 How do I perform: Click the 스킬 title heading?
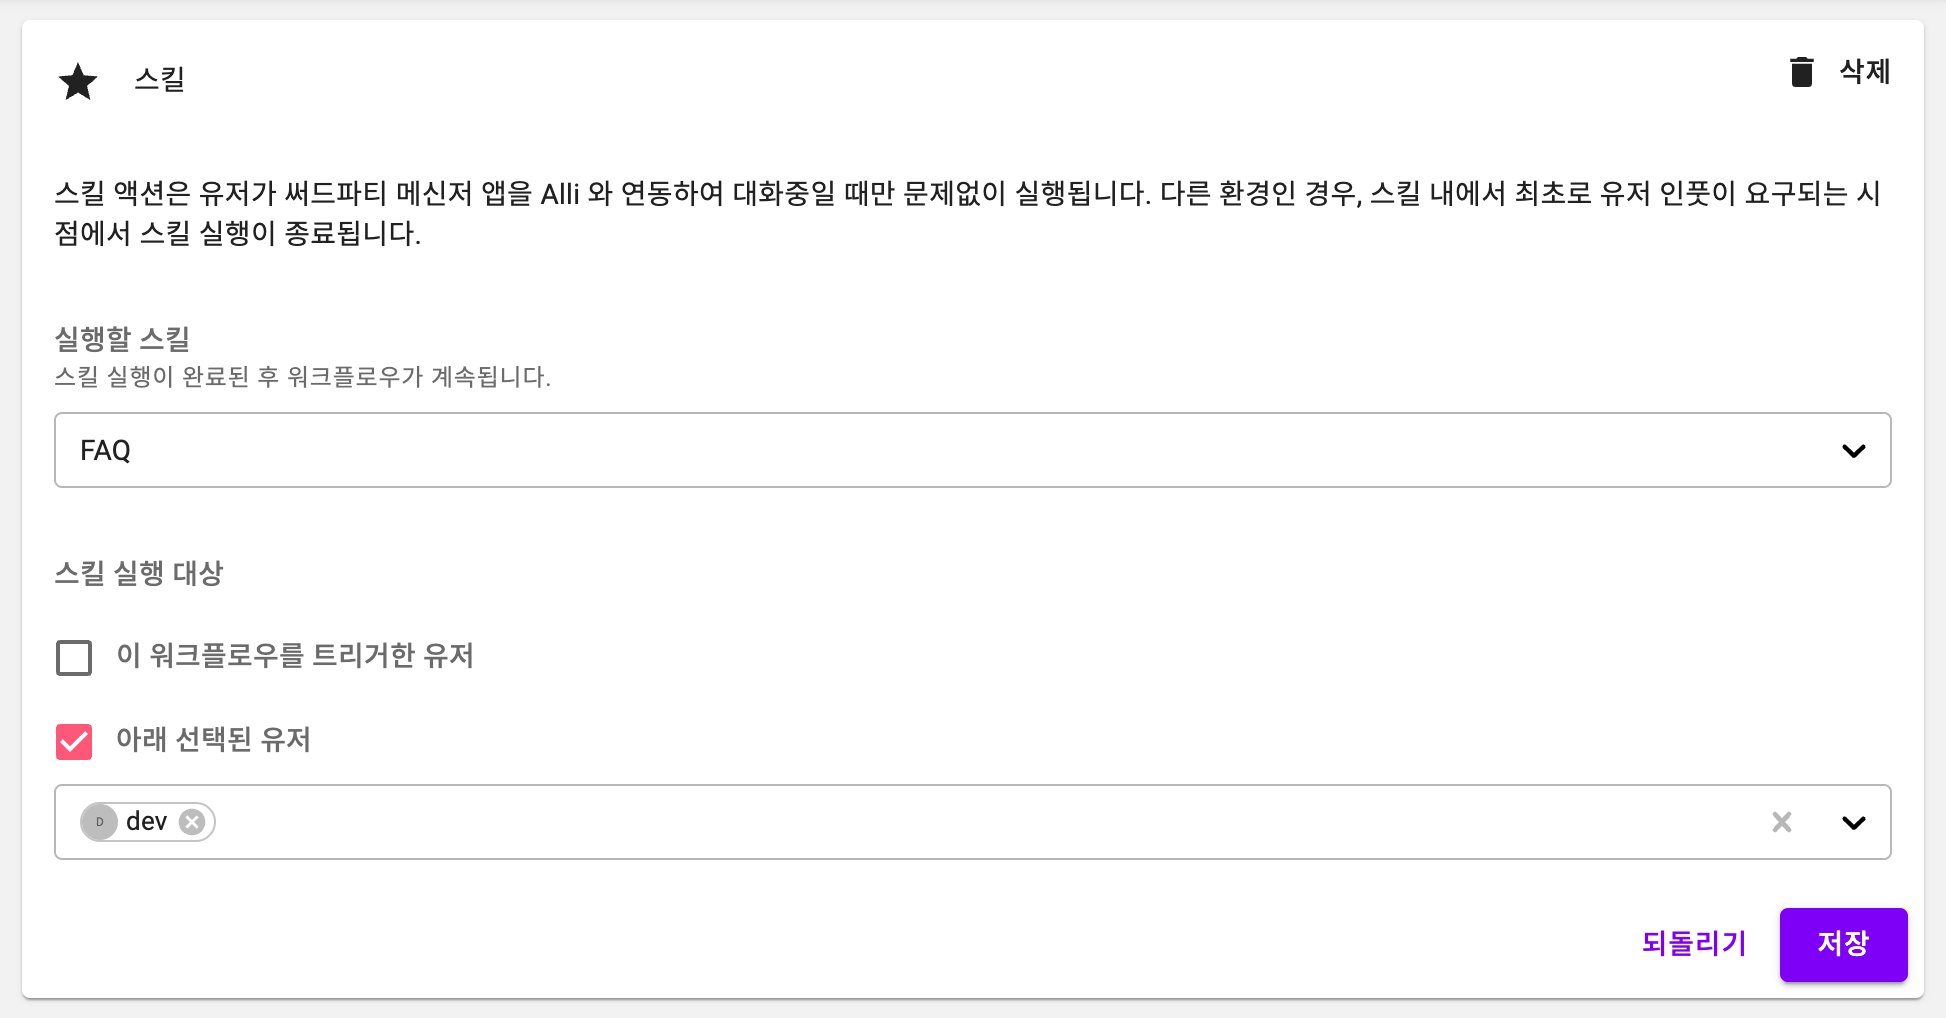point(160,79)
